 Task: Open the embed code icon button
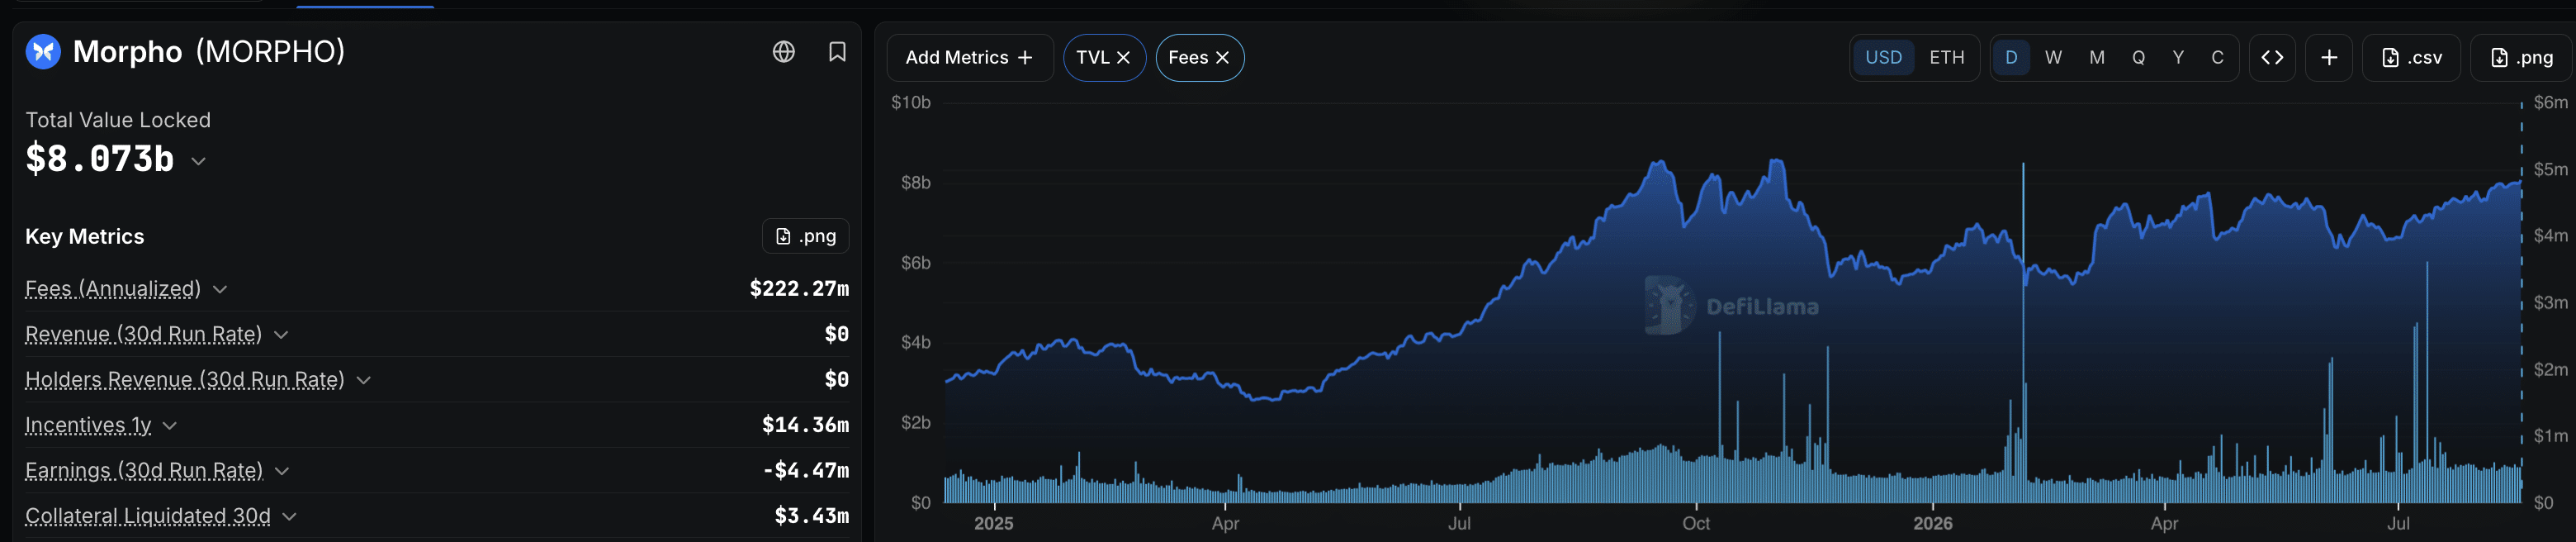[x=2272, y=58]
